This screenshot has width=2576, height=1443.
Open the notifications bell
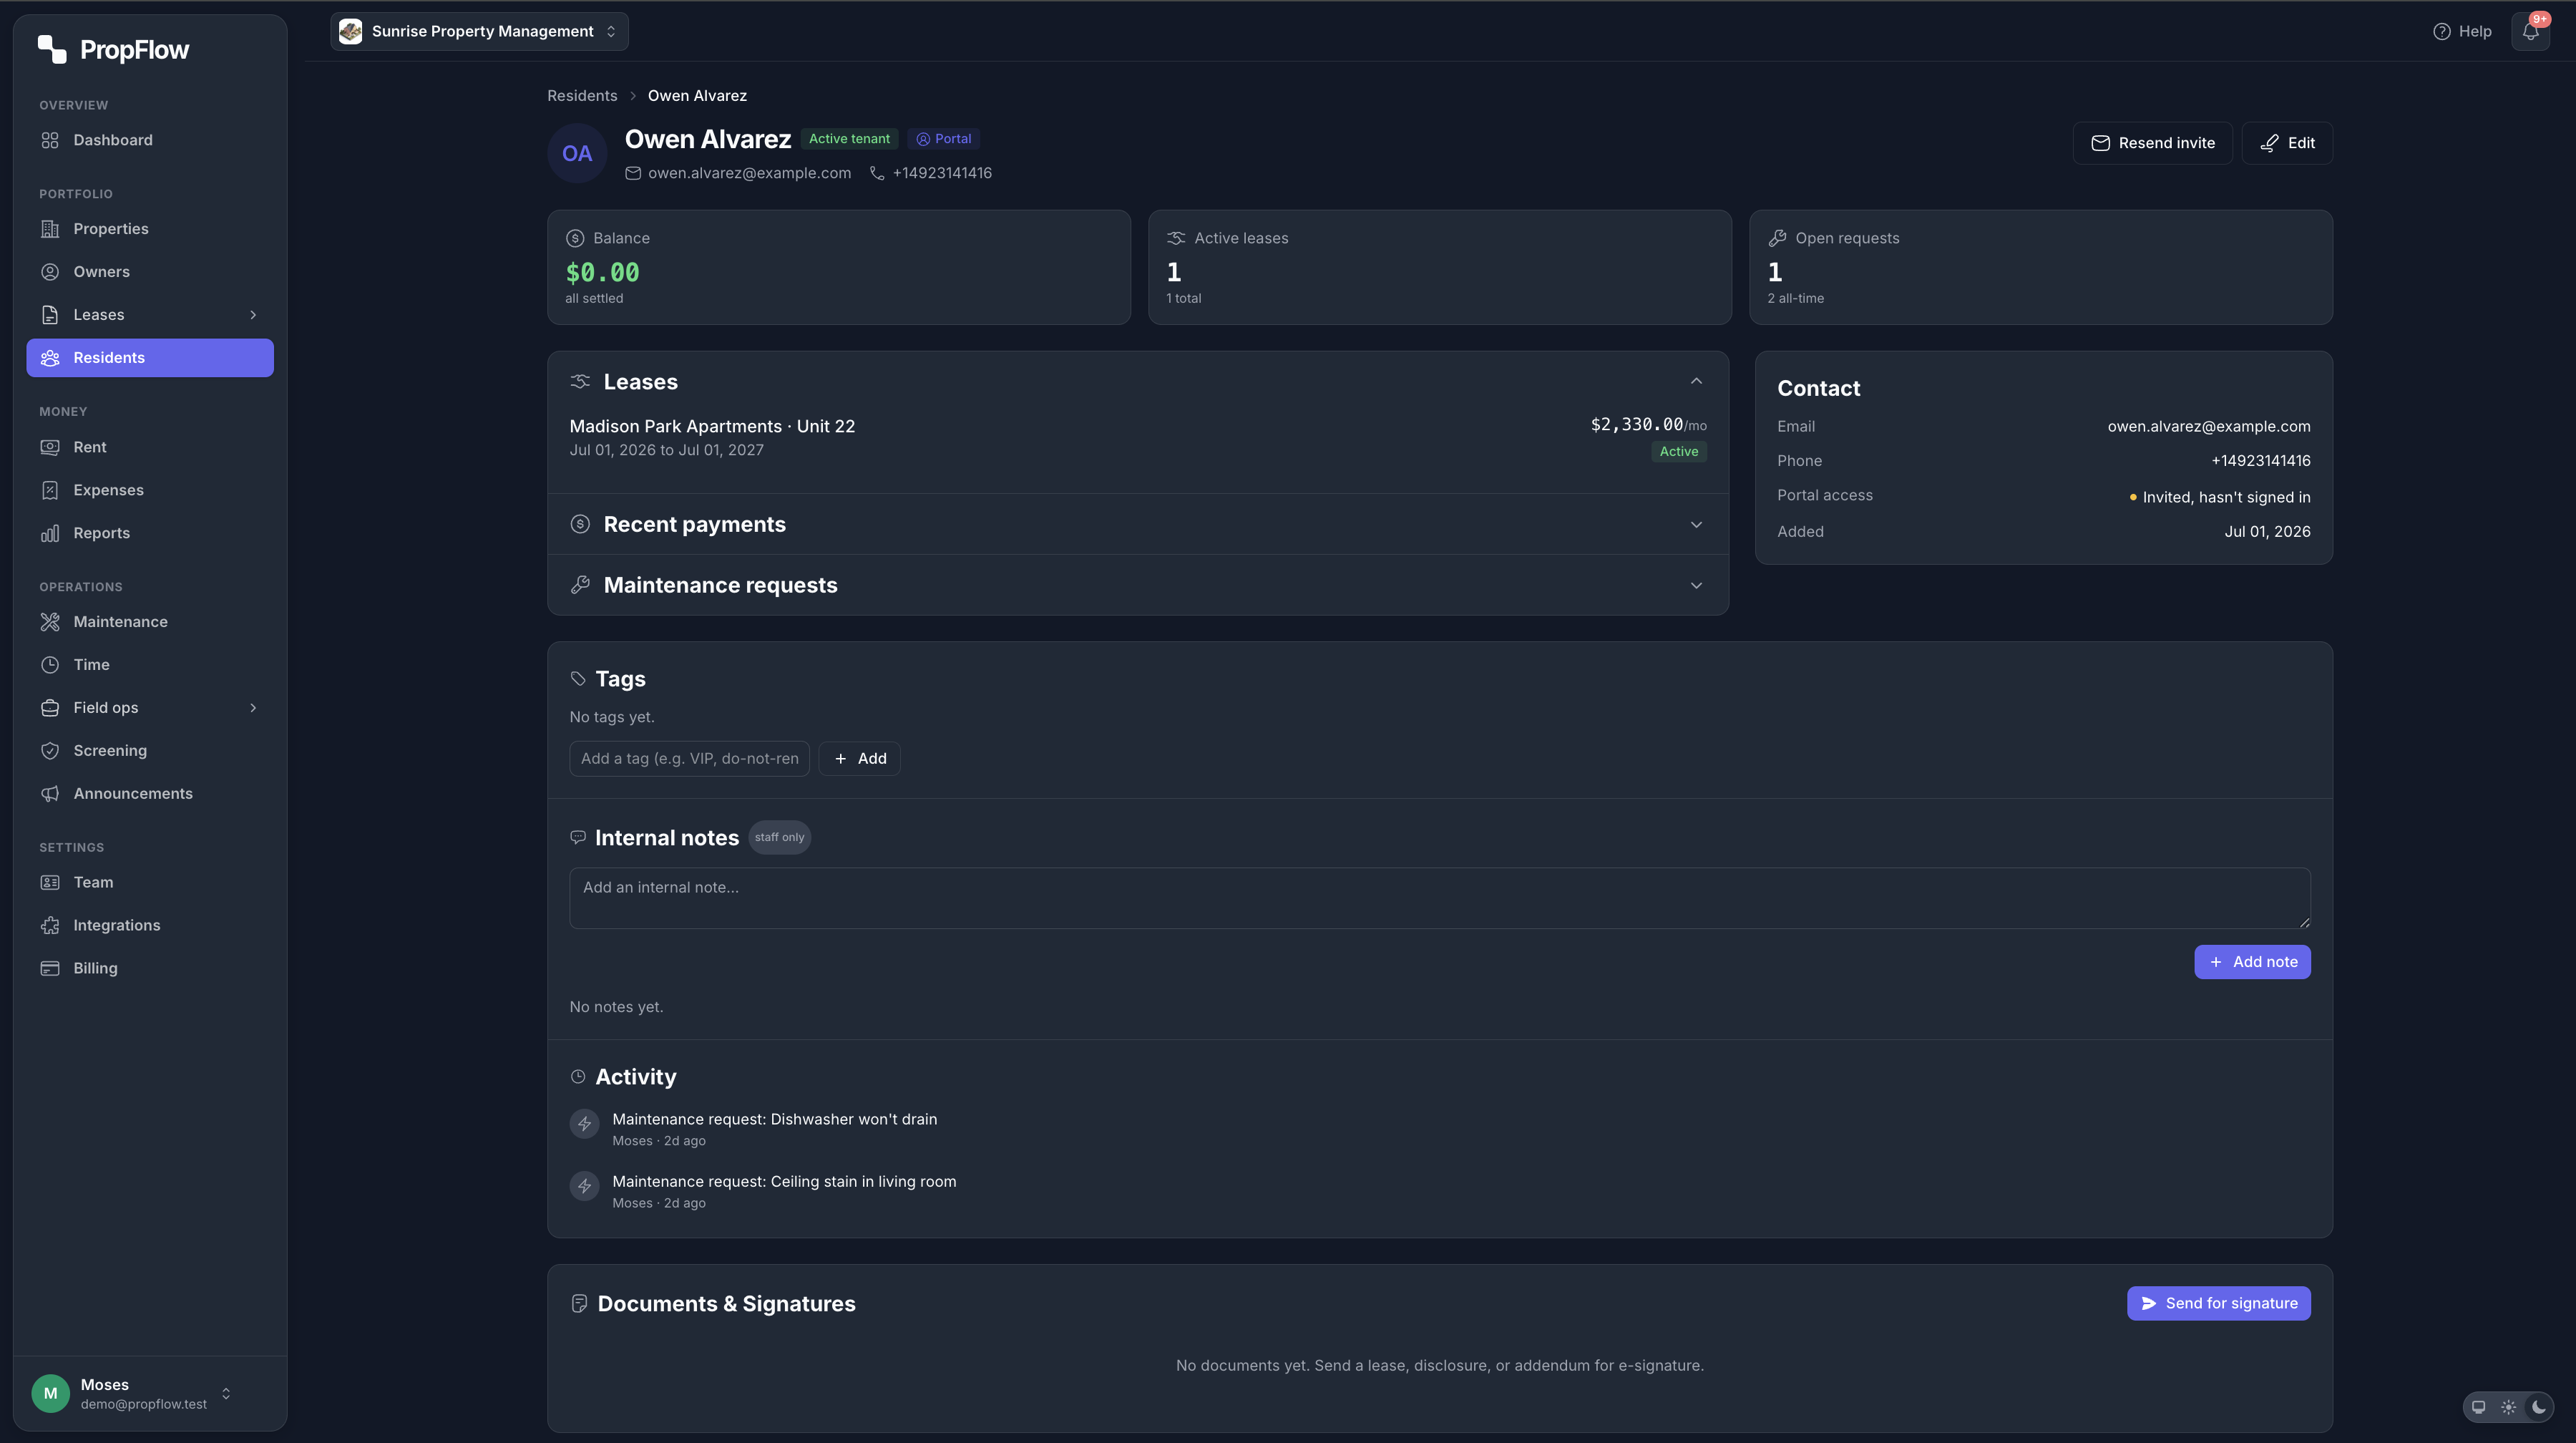coord(2530,31)
